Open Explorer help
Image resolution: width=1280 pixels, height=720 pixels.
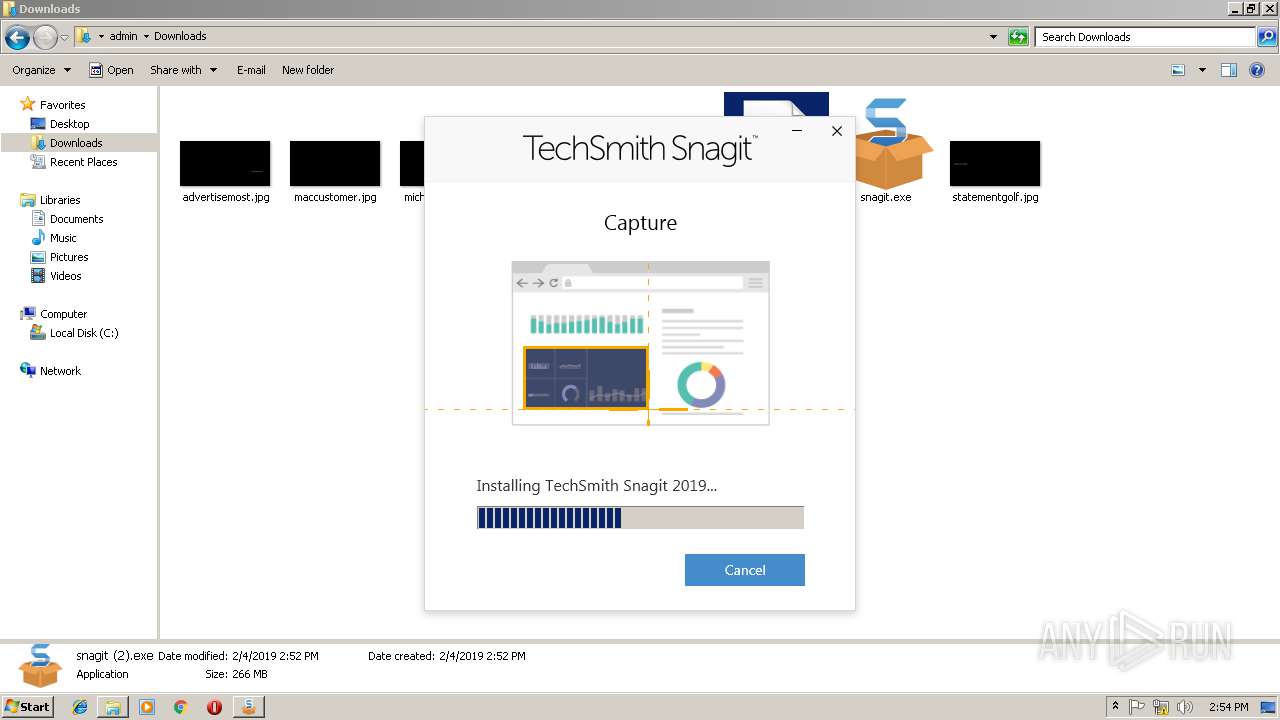(1257, 70)
